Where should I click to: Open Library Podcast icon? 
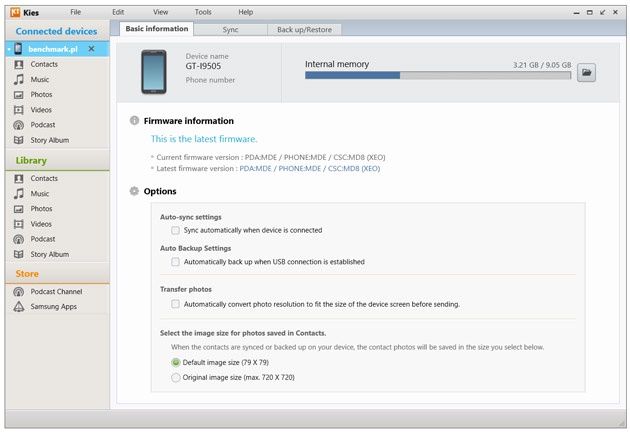pyautogui.click(x=18, y=239)
